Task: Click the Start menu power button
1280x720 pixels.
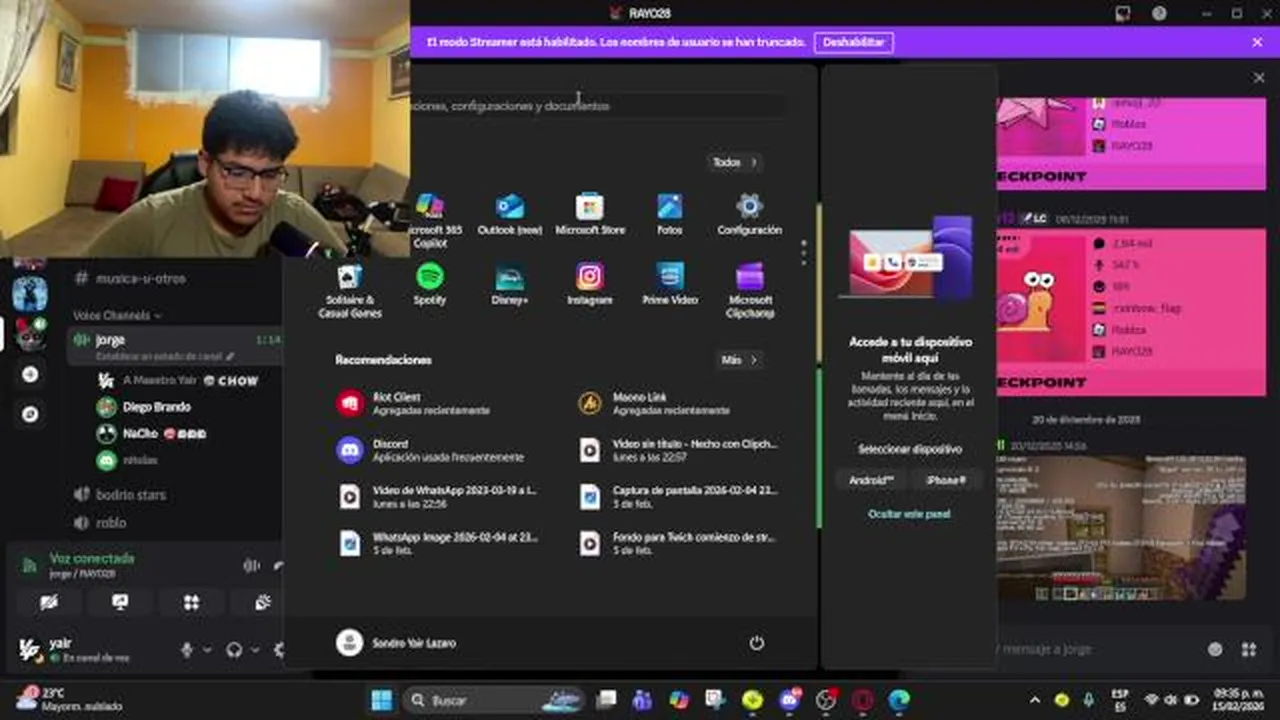Action: (x=757, y=643)
